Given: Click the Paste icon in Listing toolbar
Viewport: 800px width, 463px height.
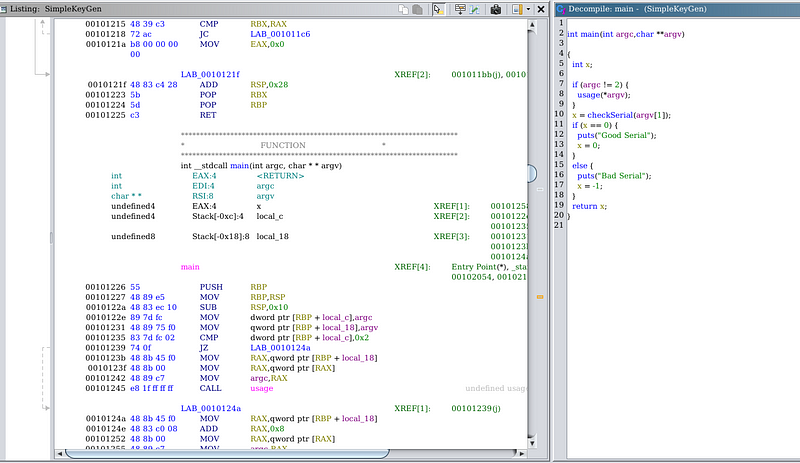Looking at the screenshot, I should [x=417, y=9].
